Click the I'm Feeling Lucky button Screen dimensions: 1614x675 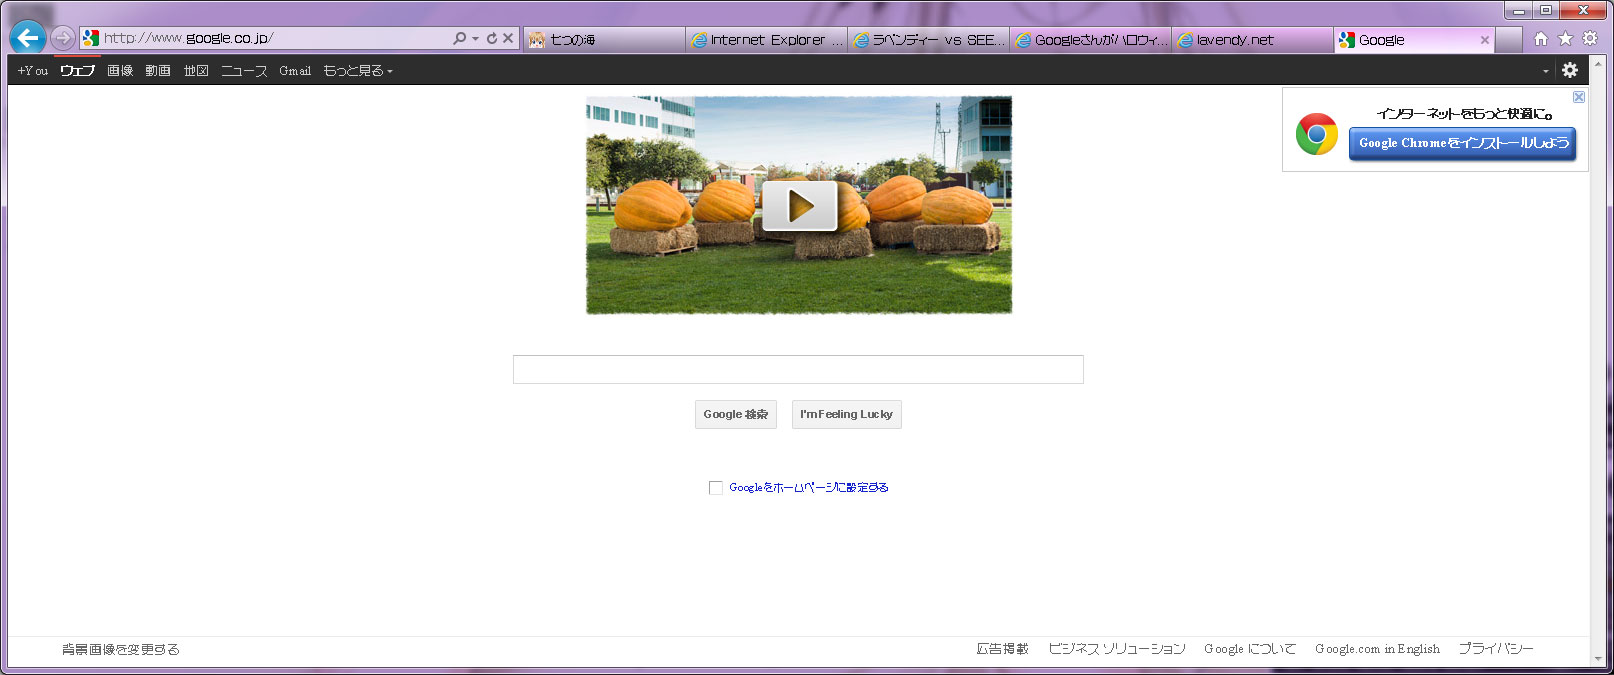pyautogui.click(x=847, y=414)
